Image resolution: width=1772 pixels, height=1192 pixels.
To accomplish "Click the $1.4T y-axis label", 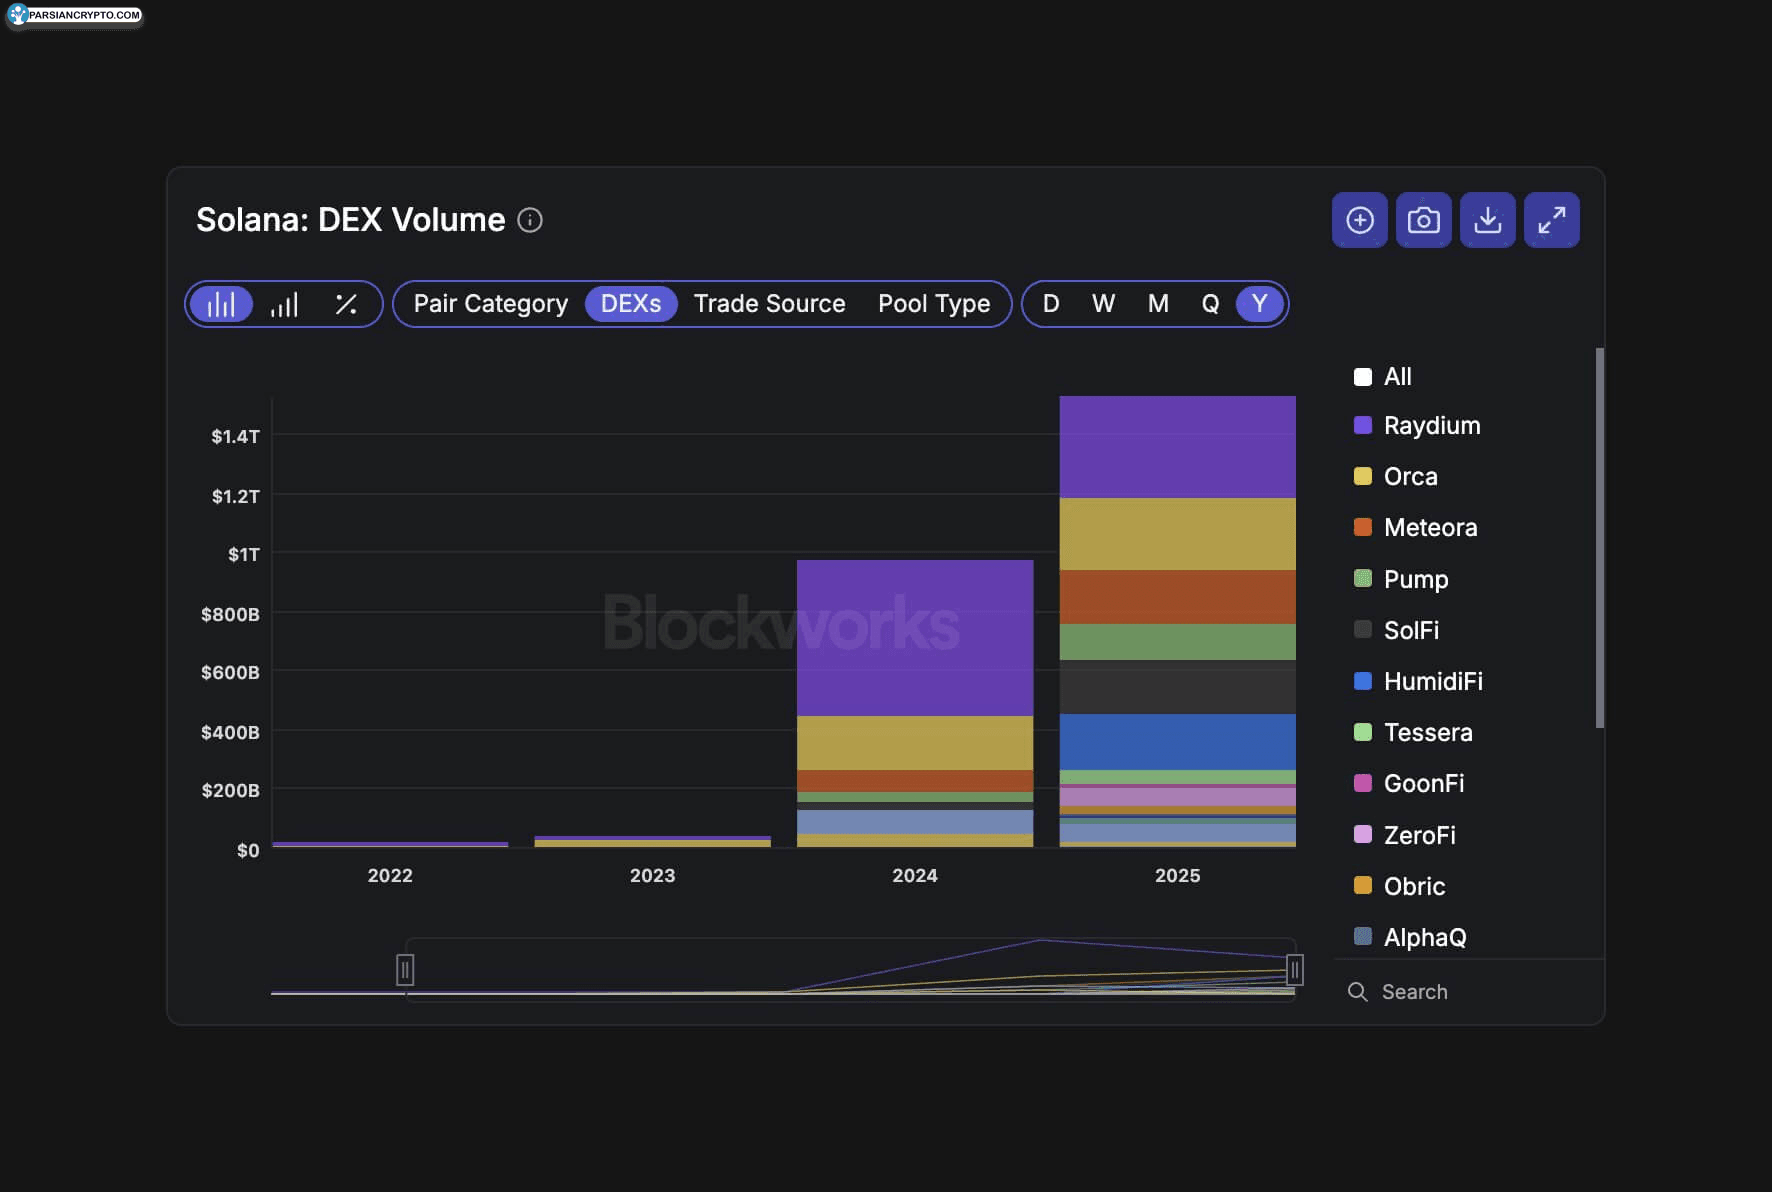I will point(235,436).
